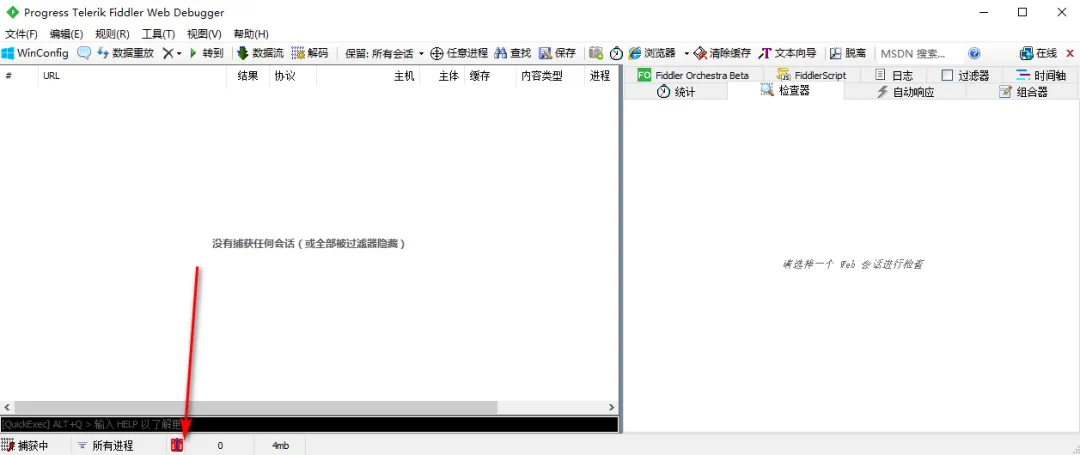Open the 视图(V) menu
The height and width of the screenshot is (455, 1080).
(205, 34)
